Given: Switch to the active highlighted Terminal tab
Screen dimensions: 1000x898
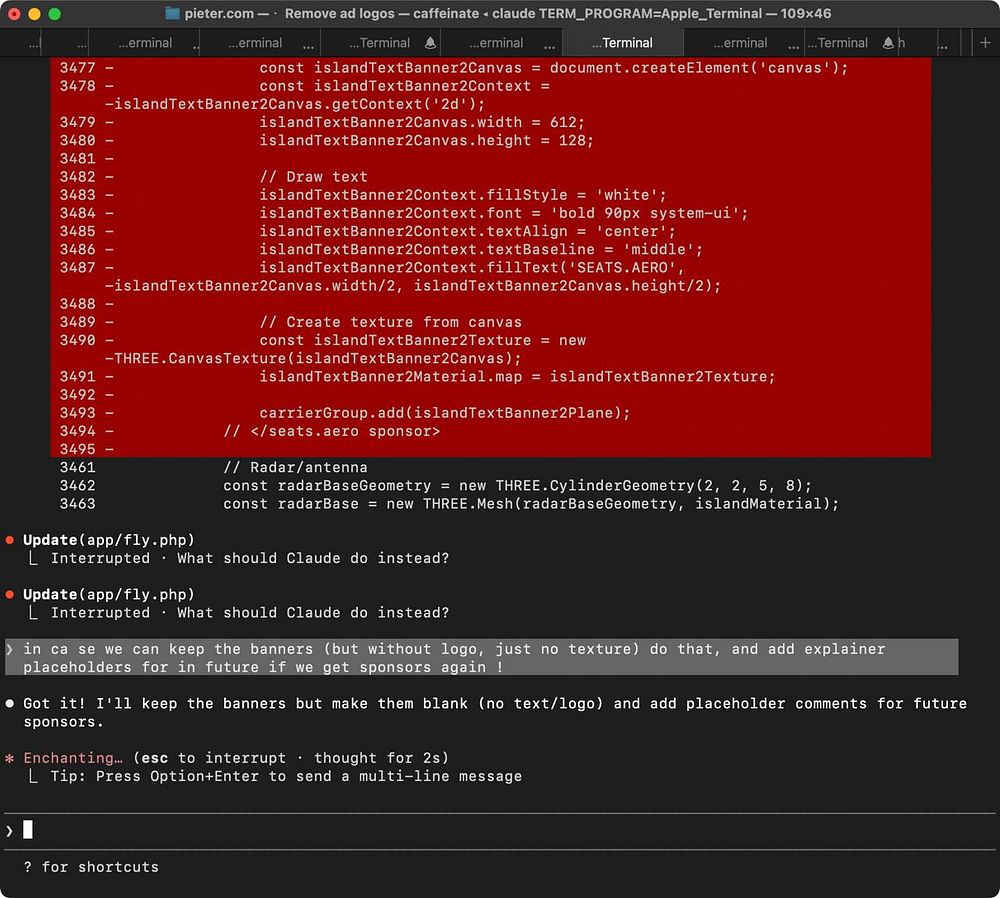Looking at the screenshot, I should [x=622, y=43].
